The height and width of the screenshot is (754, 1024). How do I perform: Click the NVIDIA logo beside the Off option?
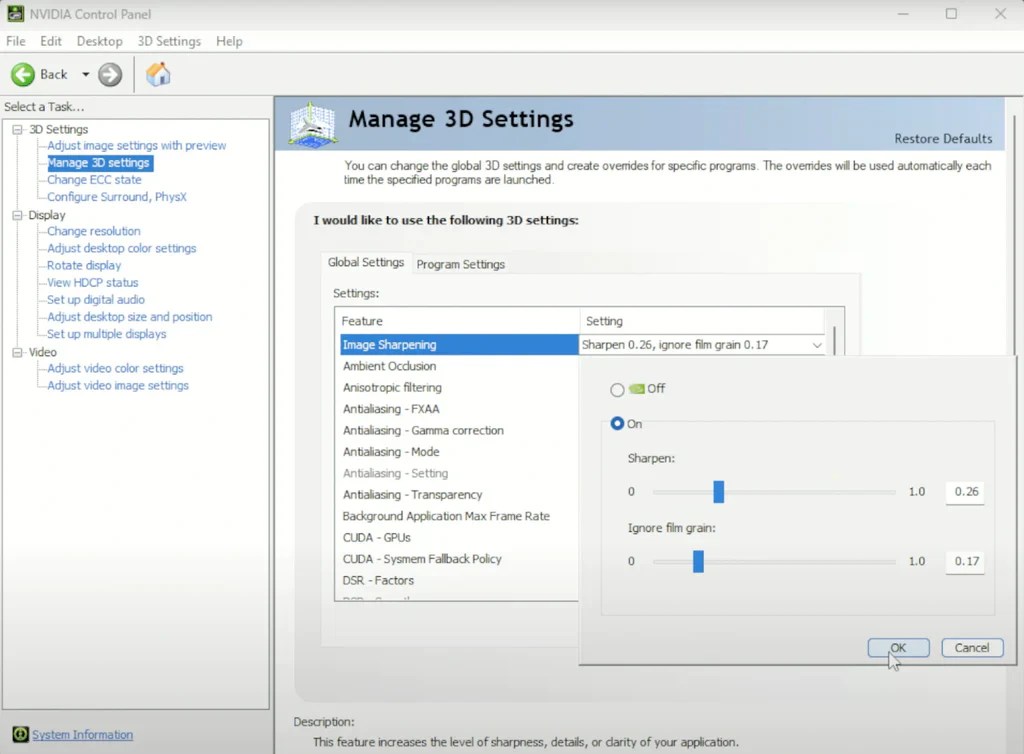[637, 390]
